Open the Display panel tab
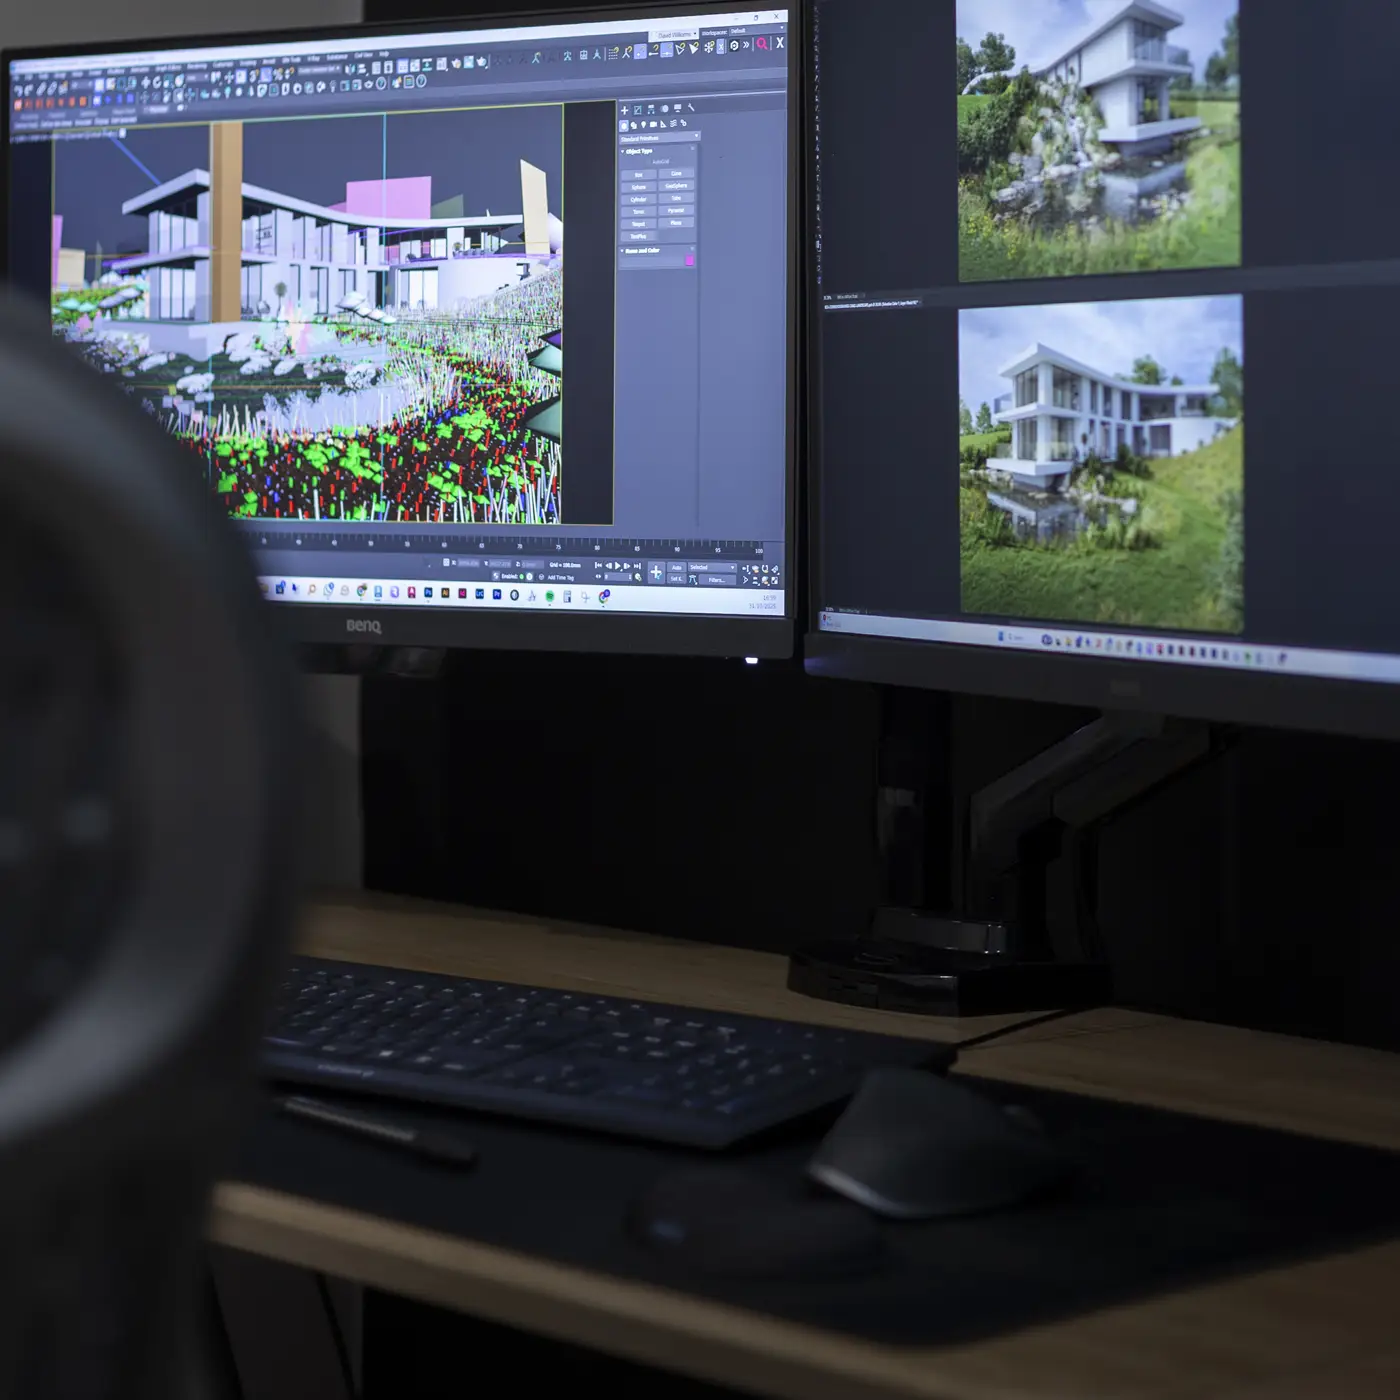Viewport: 1400px width, 1400px height. coord(677,108)
